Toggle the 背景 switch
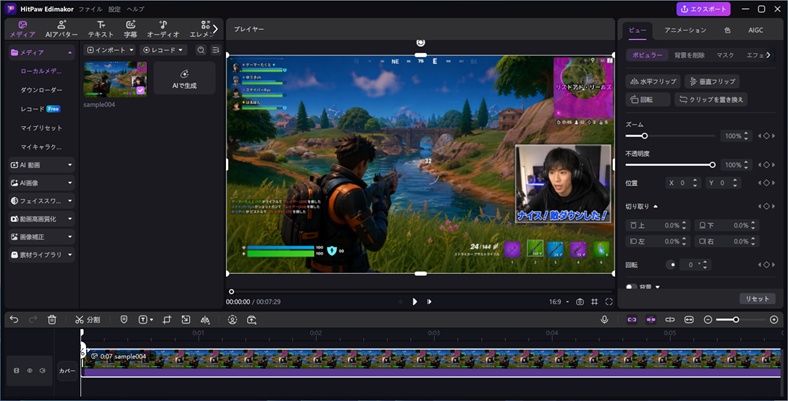788x401 pixels. coord(631,287)
